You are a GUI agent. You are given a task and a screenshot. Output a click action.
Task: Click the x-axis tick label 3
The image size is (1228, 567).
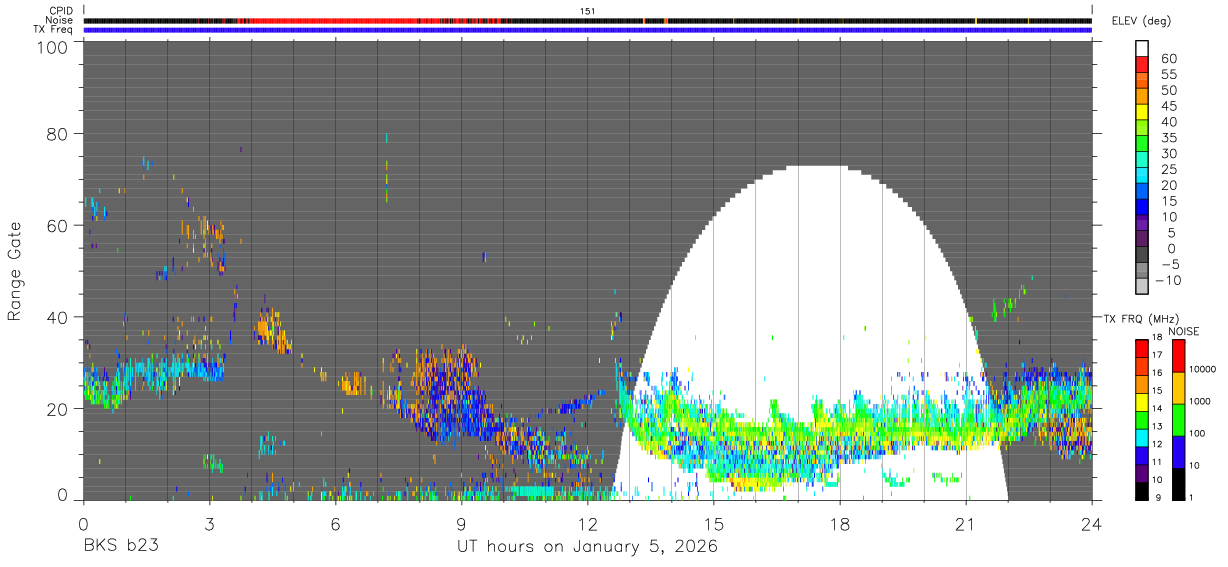(x=209, y=524)
